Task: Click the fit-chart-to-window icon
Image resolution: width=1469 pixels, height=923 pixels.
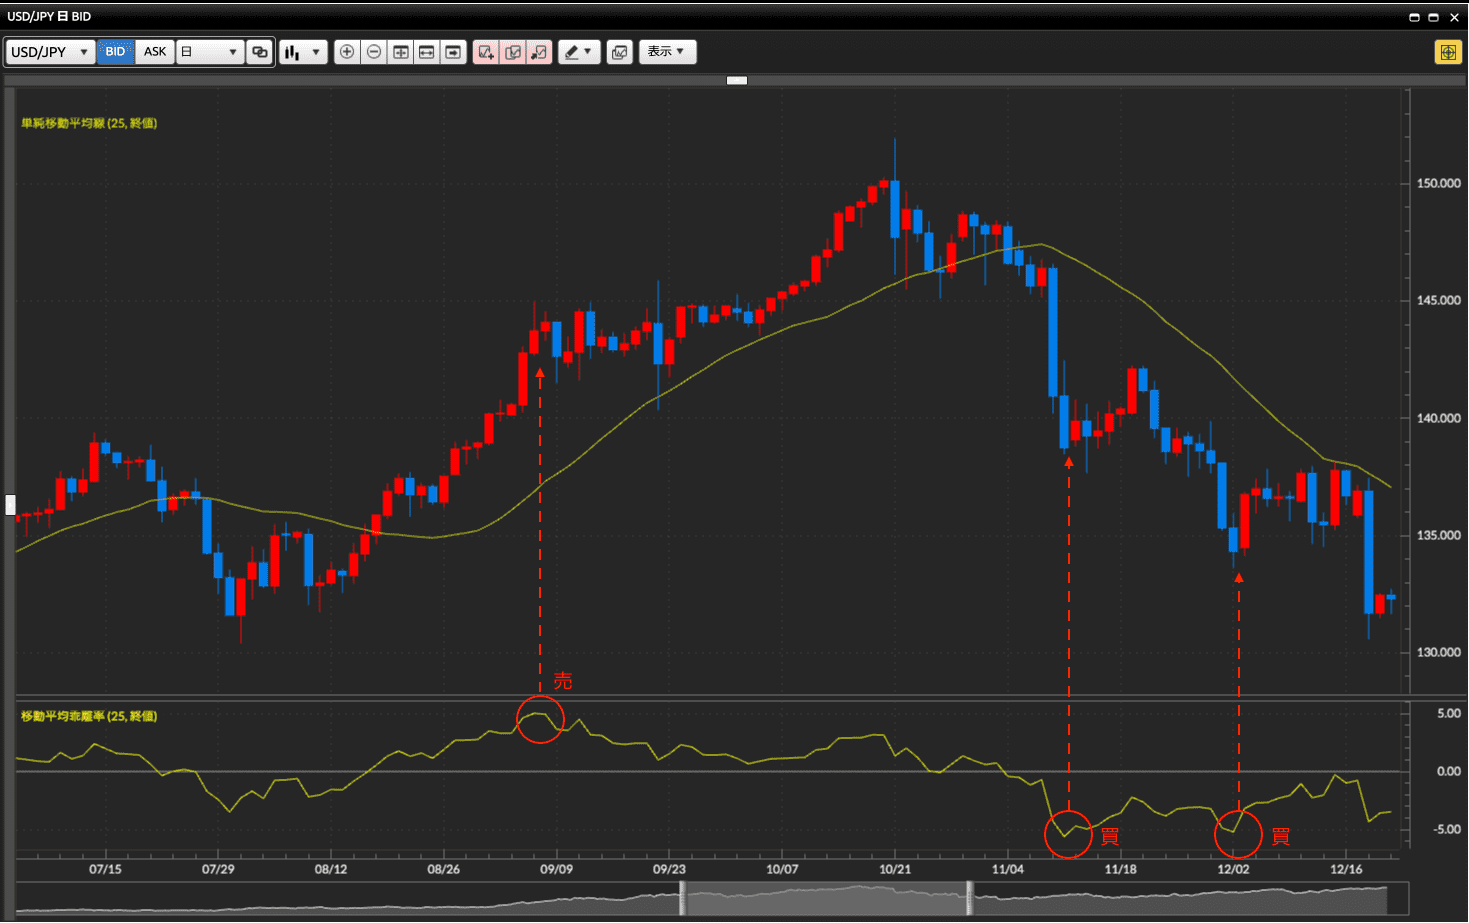Action: (x=401, y=52)
